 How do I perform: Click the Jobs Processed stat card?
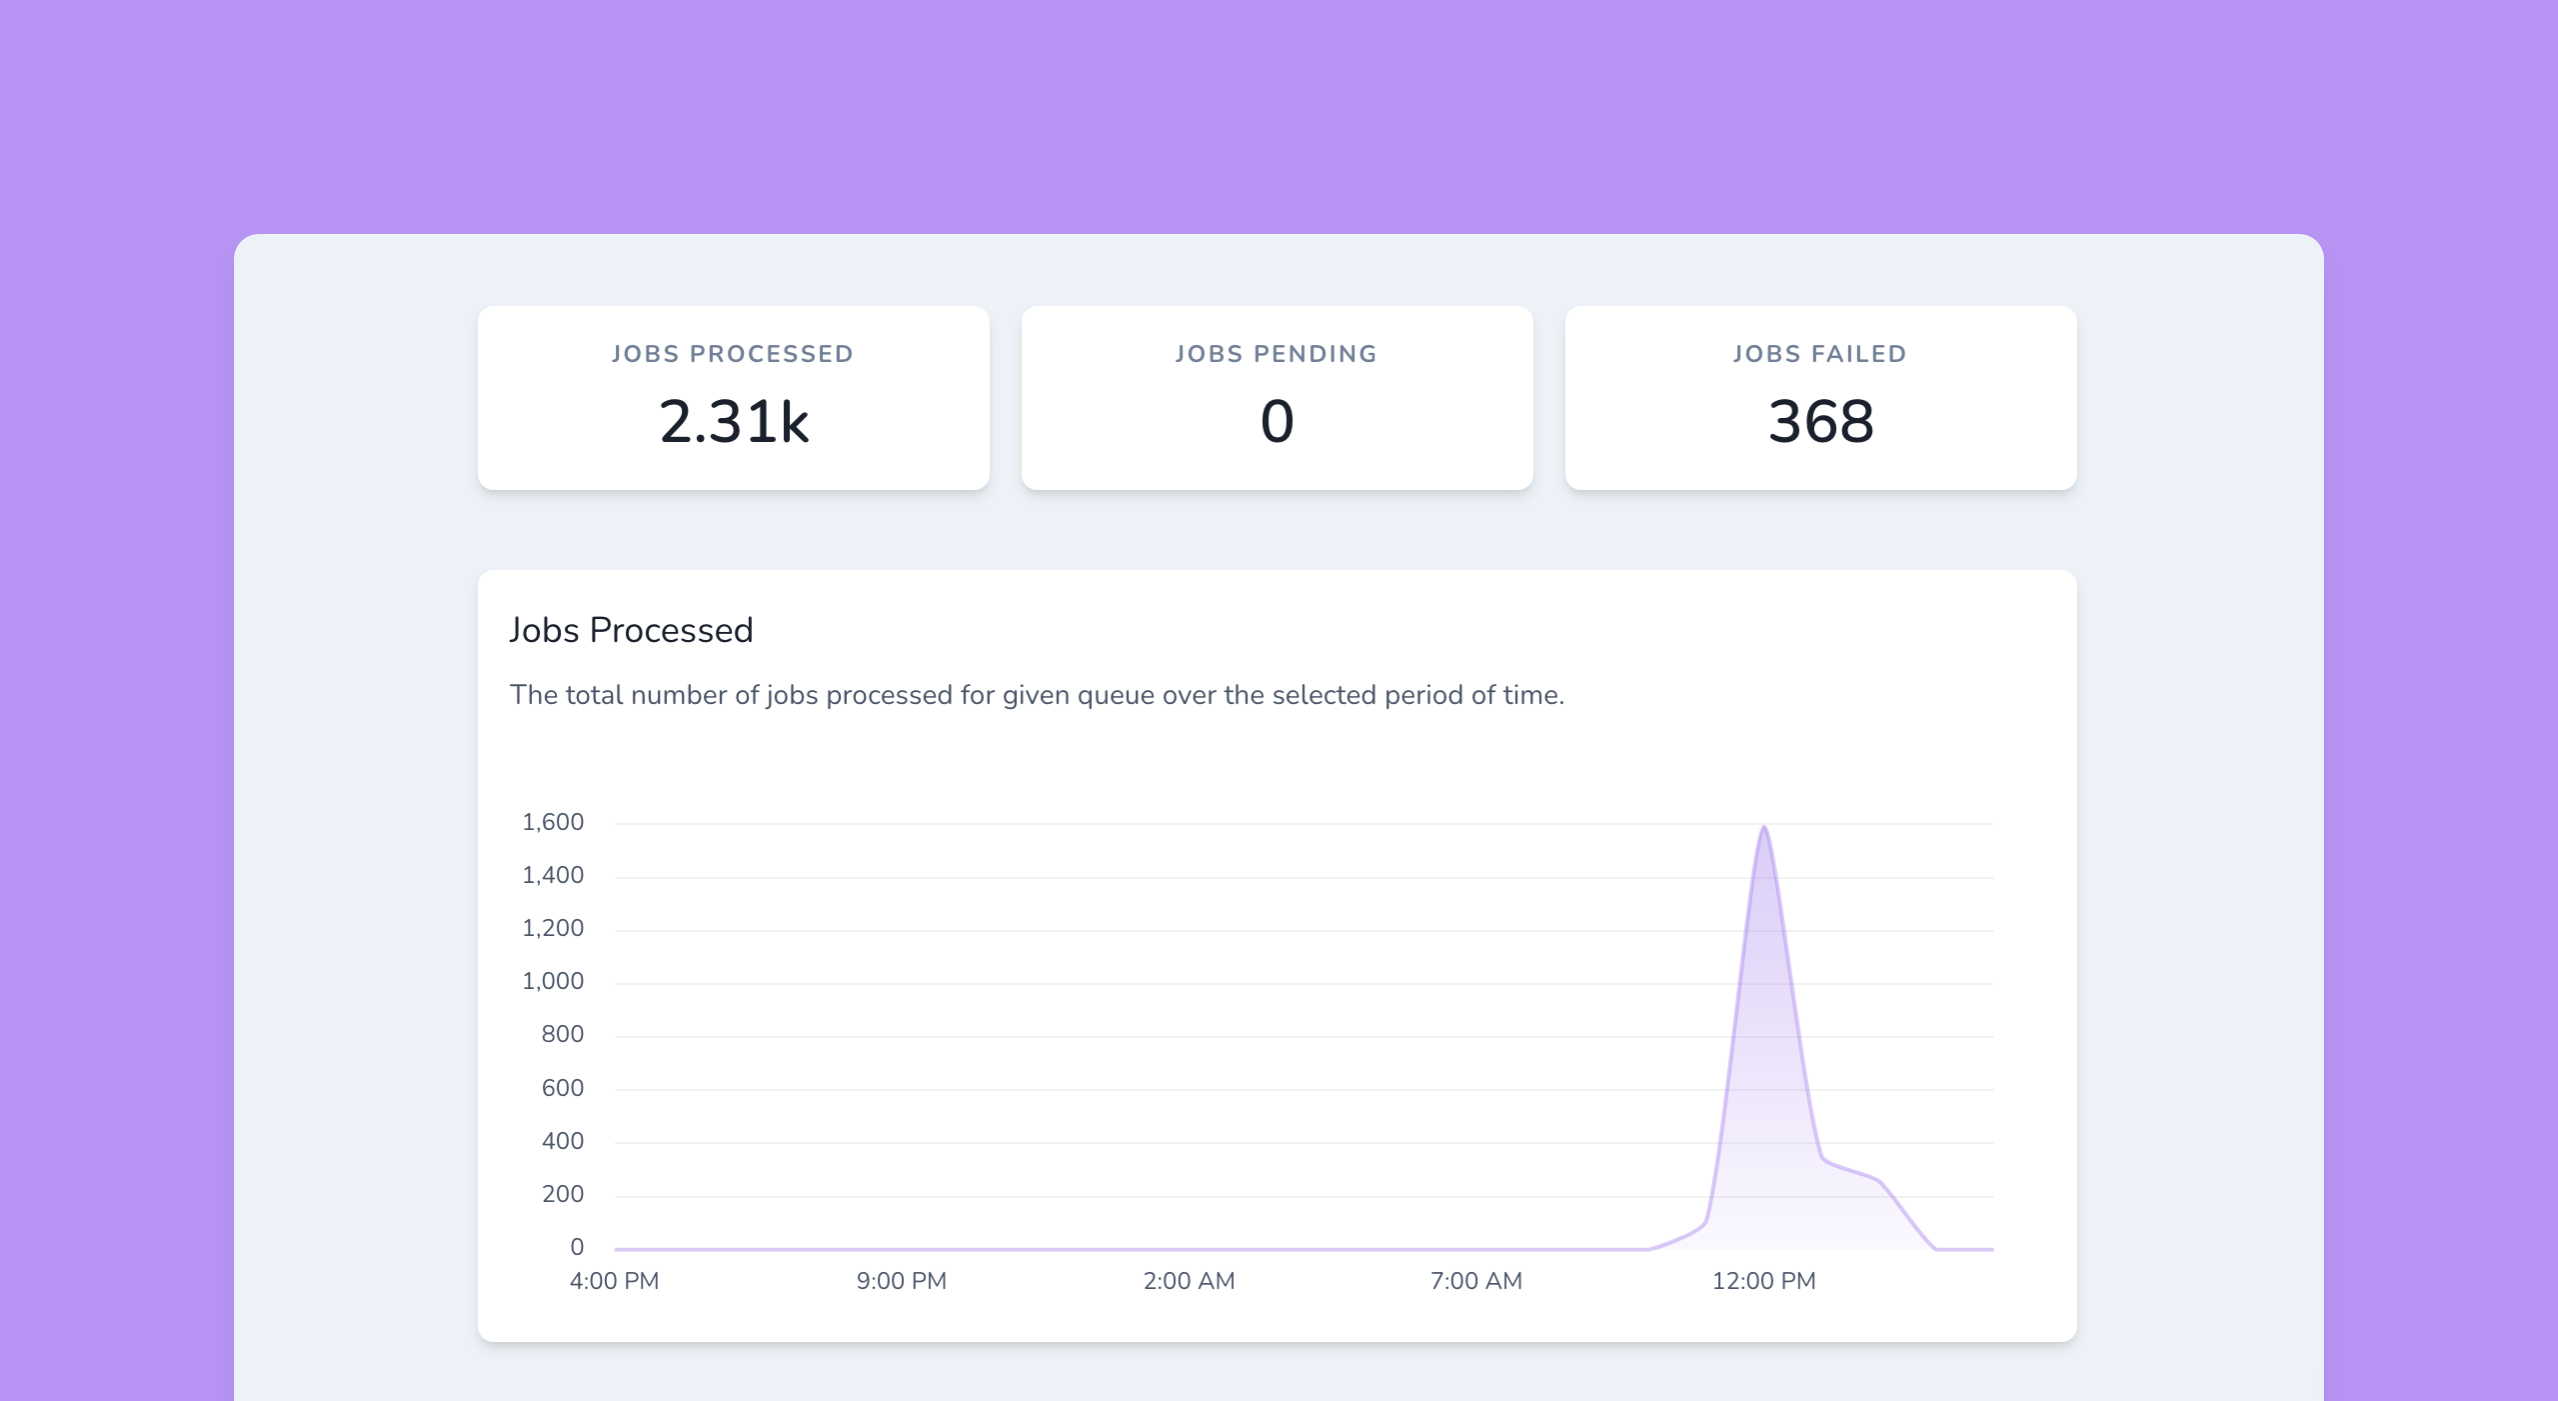click(733, 398)
